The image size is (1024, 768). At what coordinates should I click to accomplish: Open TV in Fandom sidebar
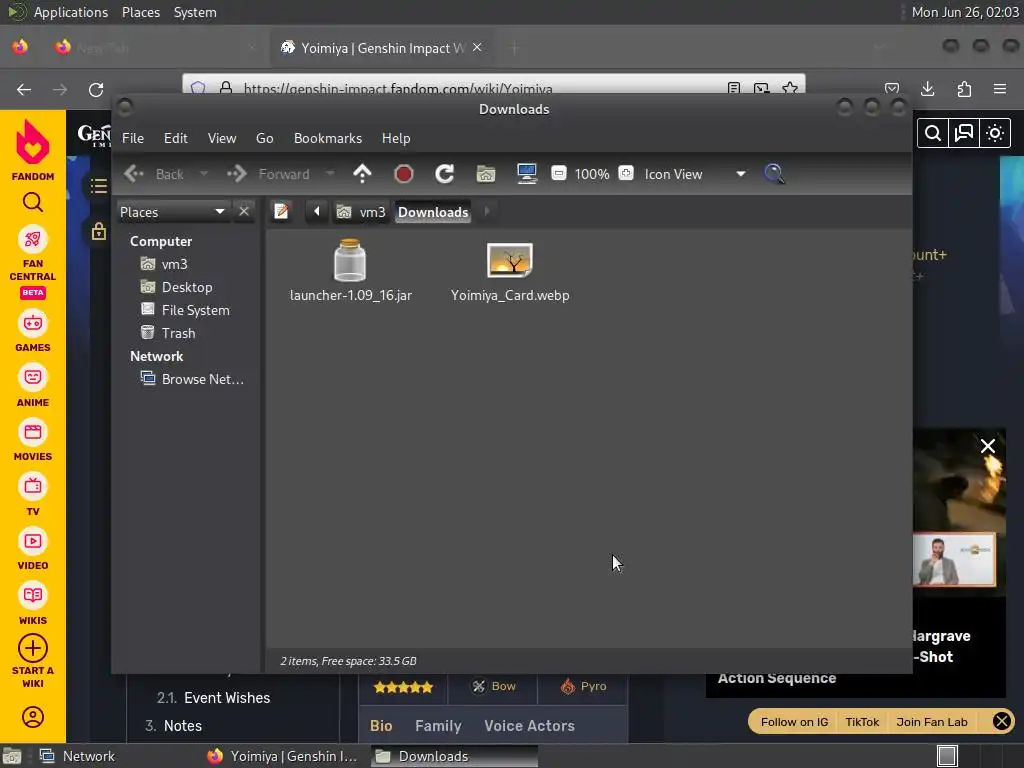[x=33, y=496]
